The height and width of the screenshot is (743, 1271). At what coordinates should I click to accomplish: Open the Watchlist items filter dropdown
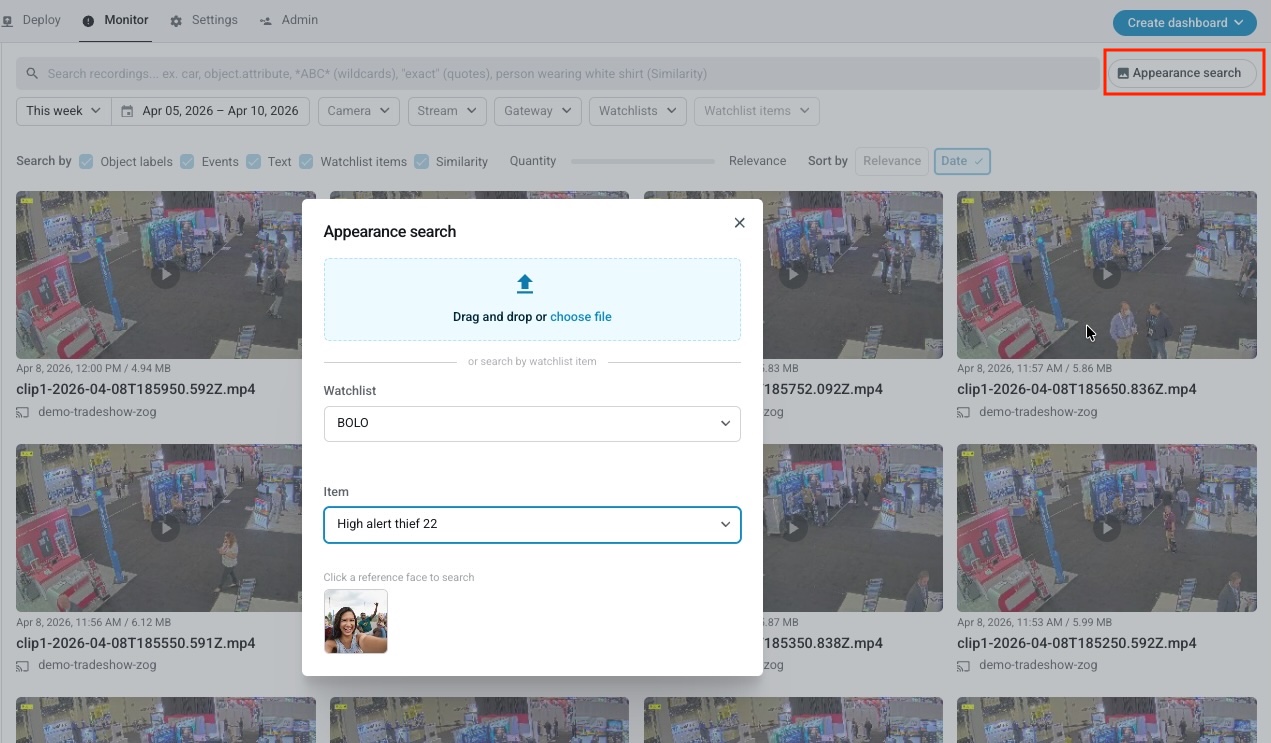pos(757,111)
